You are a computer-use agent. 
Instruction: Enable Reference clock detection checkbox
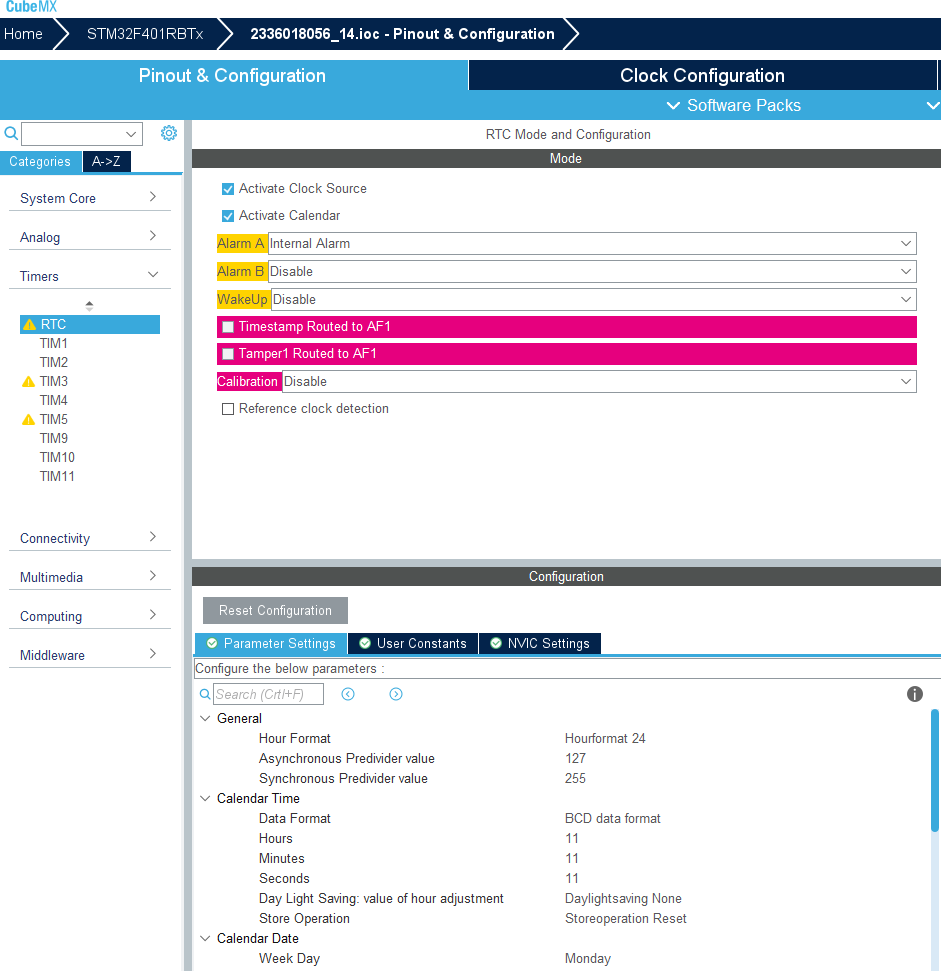pos(228,409)
